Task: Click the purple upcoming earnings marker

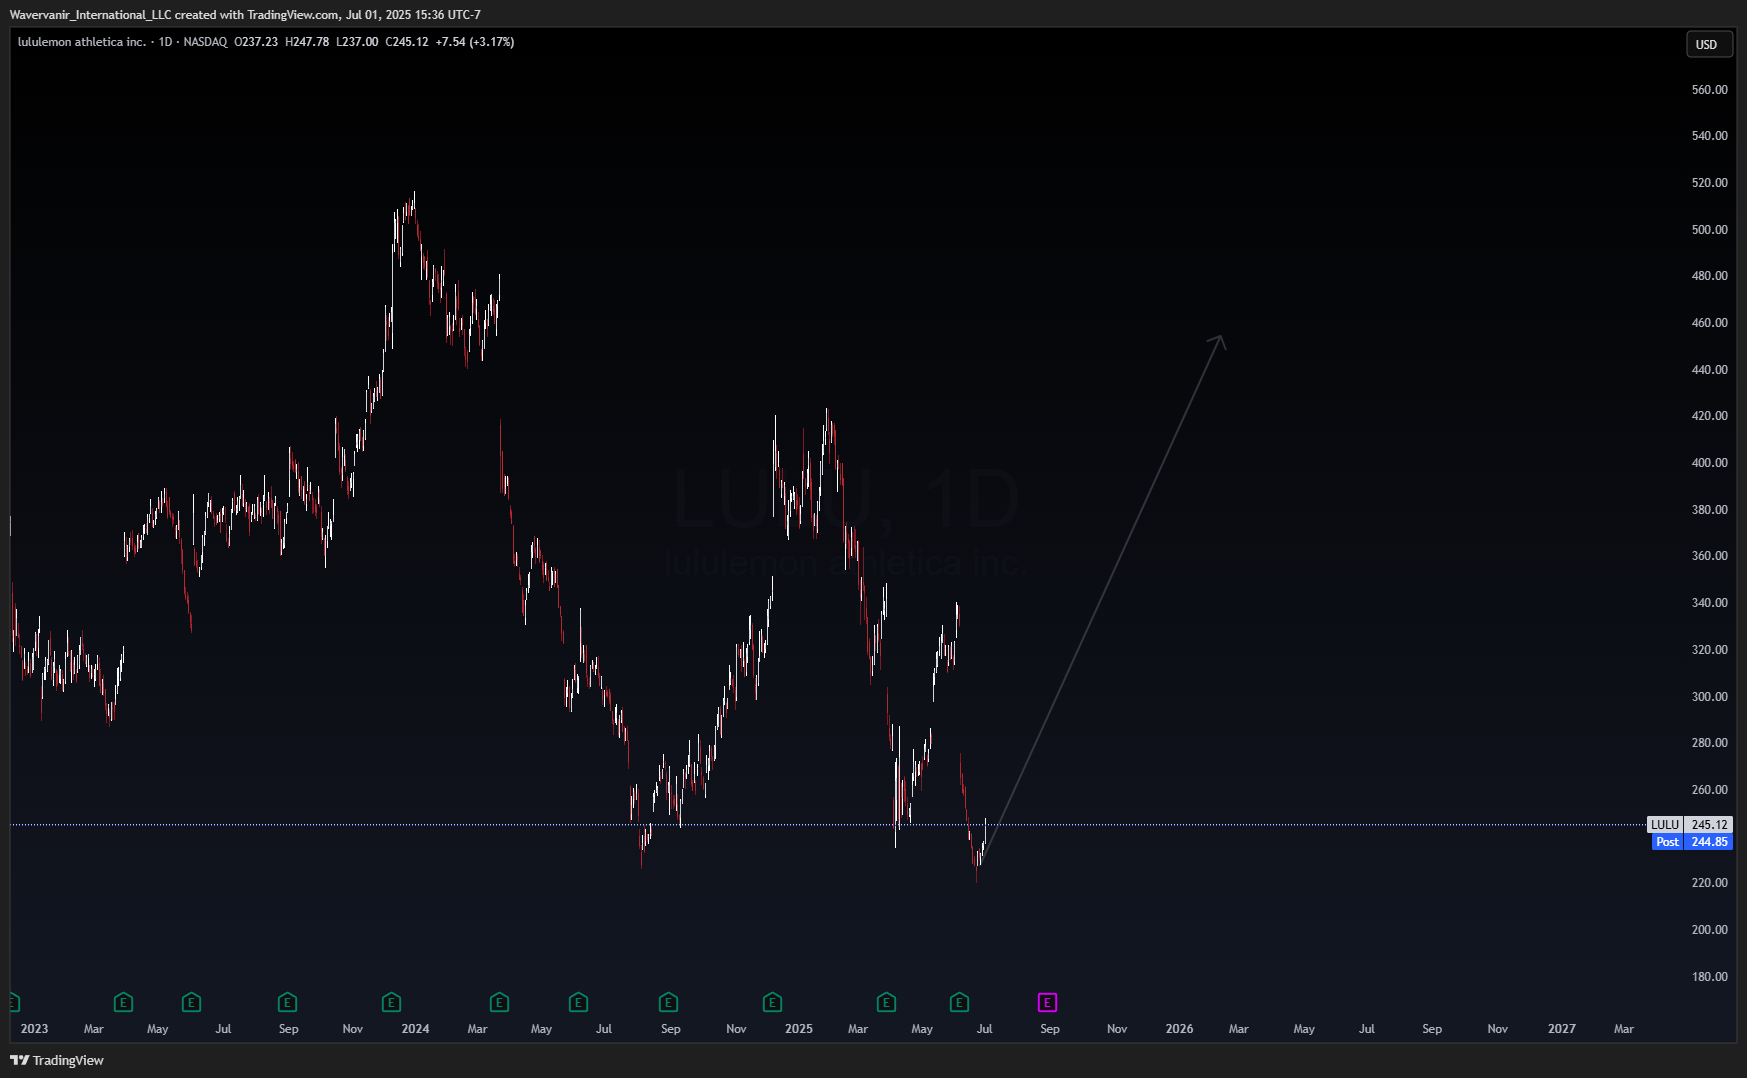Action: pos(1047,1002)
